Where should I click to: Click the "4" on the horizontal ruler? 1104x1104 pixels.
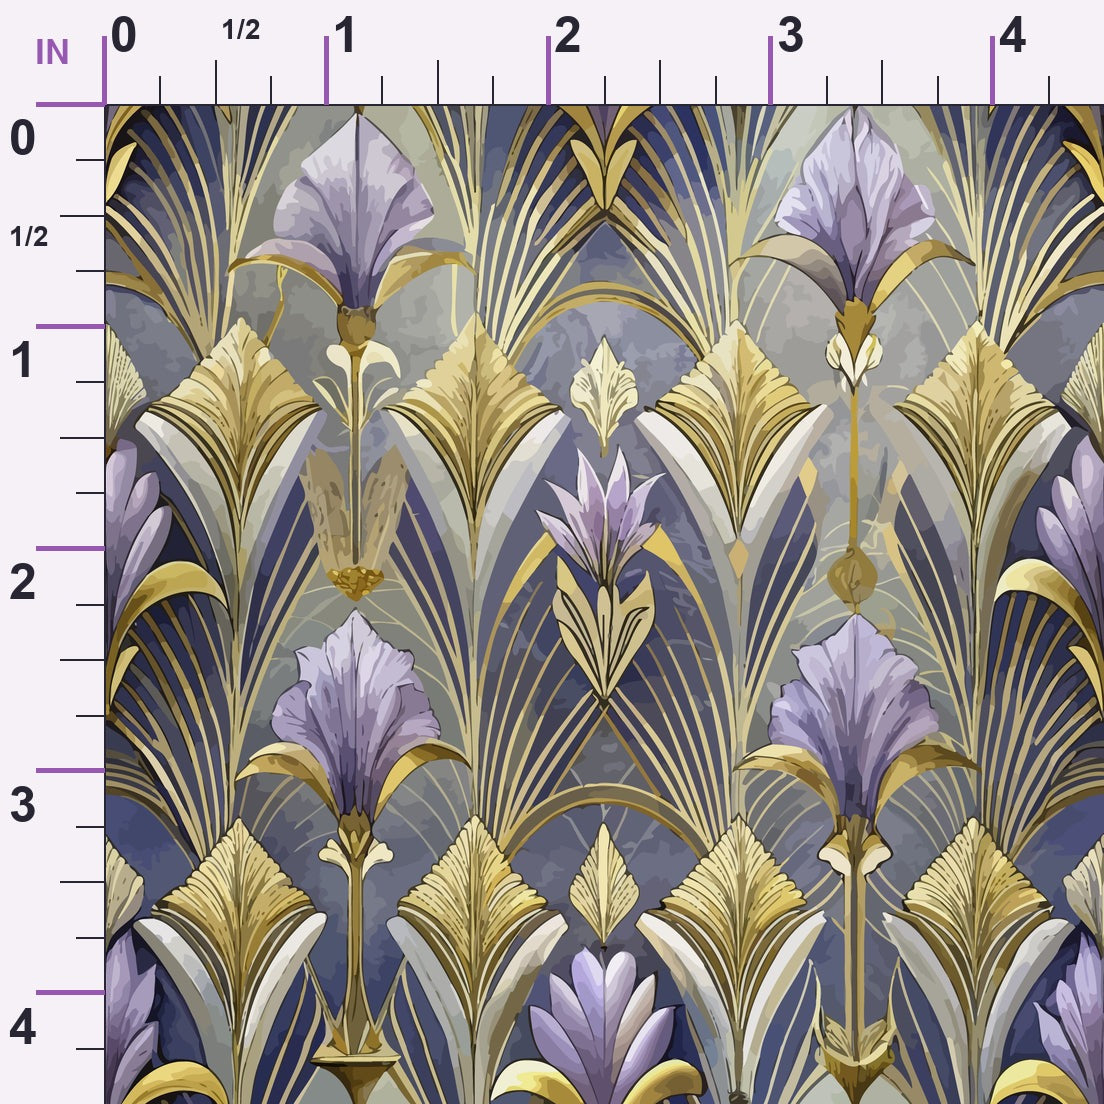tap(1012, 35)
